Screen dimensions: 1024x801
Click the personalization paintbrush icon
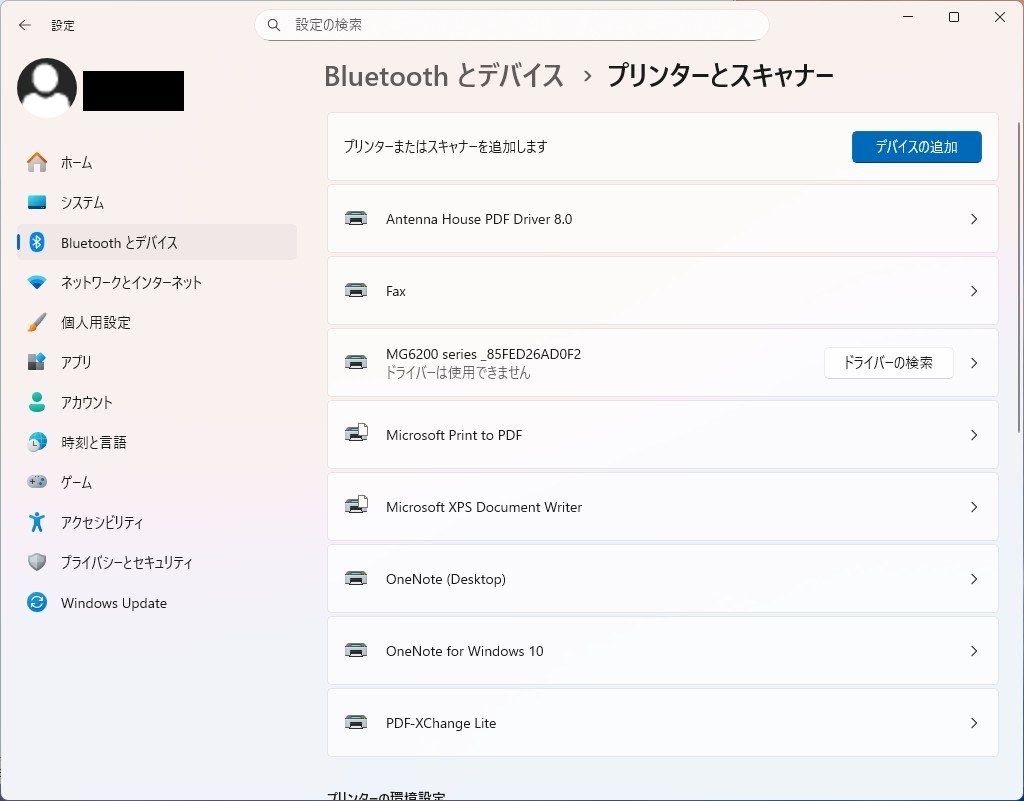click(37, 322)
